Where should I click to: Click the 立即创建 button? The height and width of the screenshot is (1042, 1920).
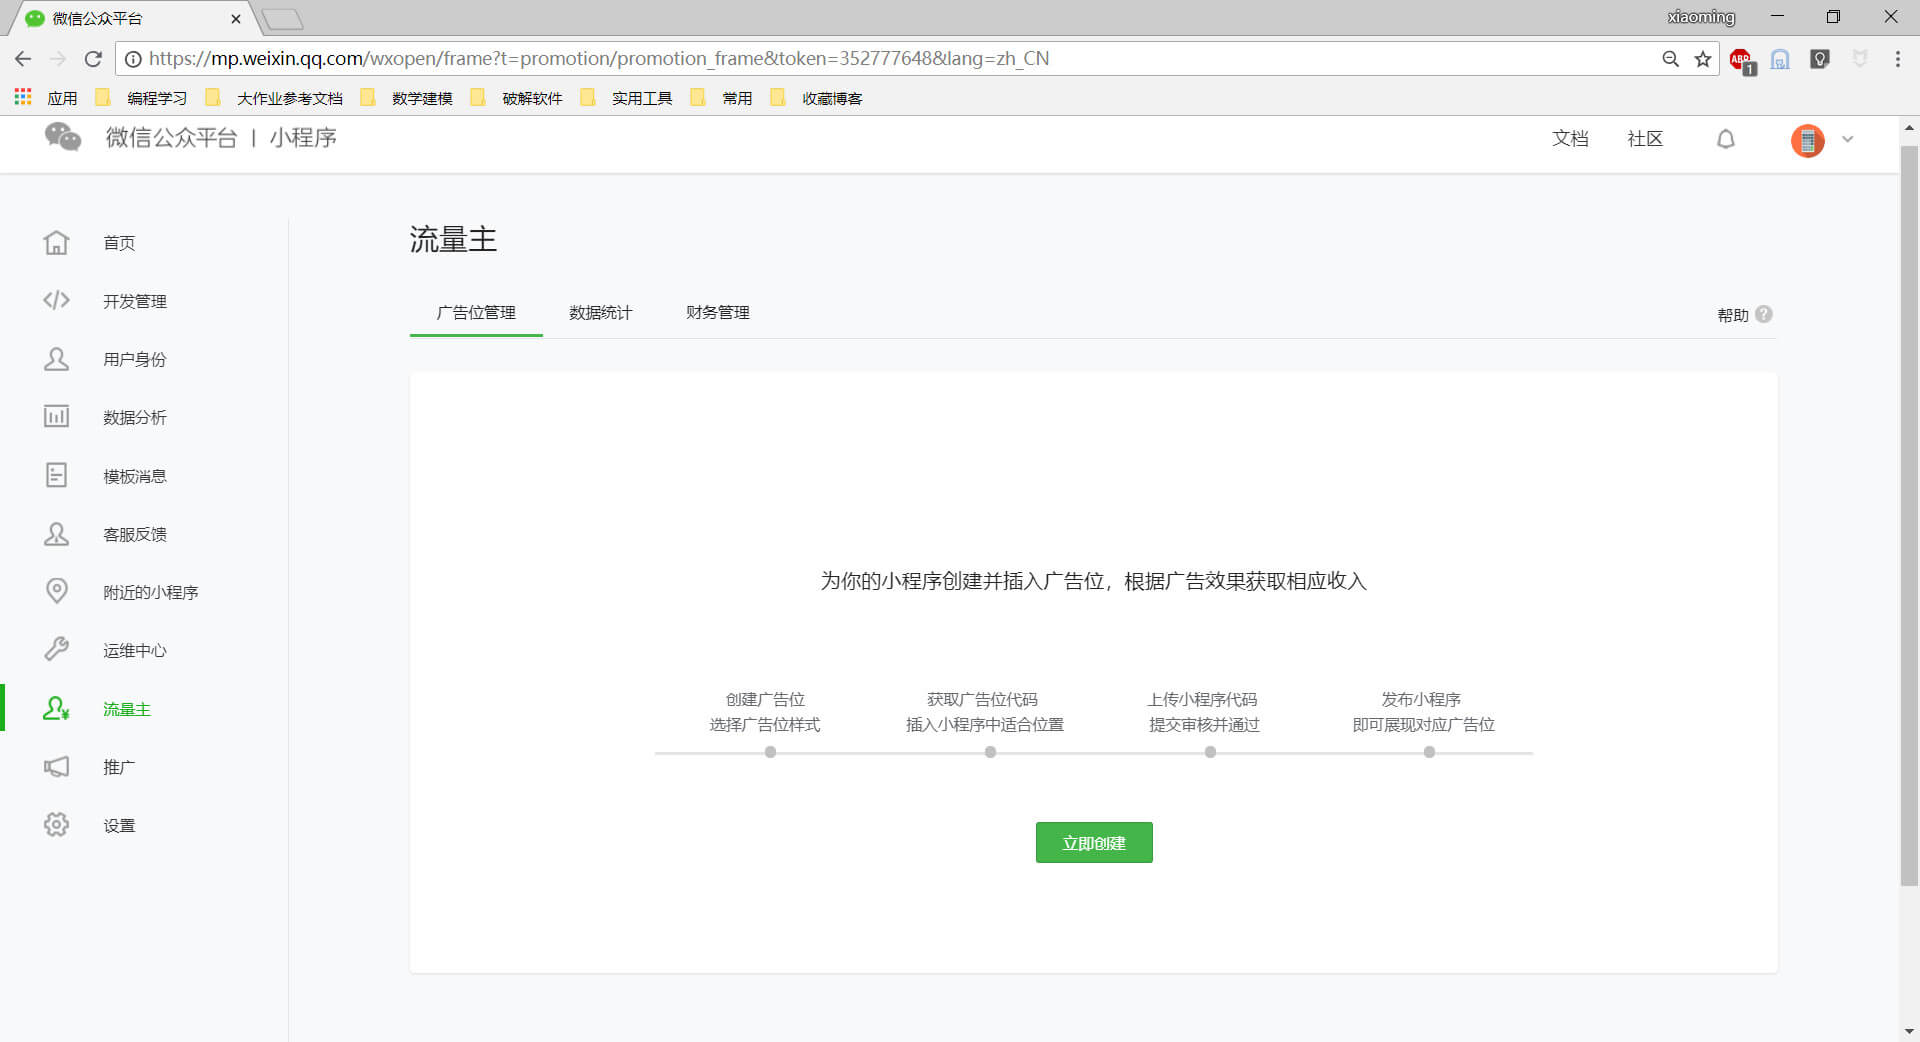(x=1094, y=843)
